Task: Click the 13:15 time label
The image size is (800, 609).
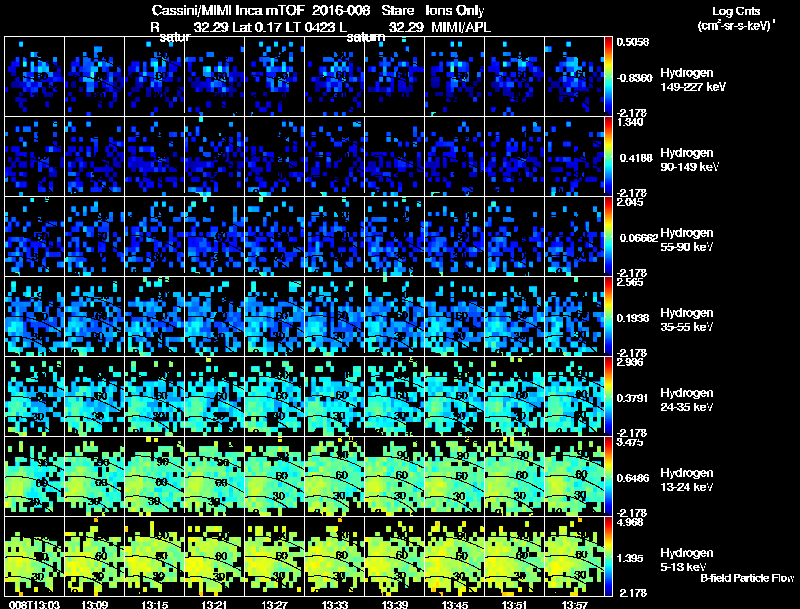Action: tap(155, 604)
